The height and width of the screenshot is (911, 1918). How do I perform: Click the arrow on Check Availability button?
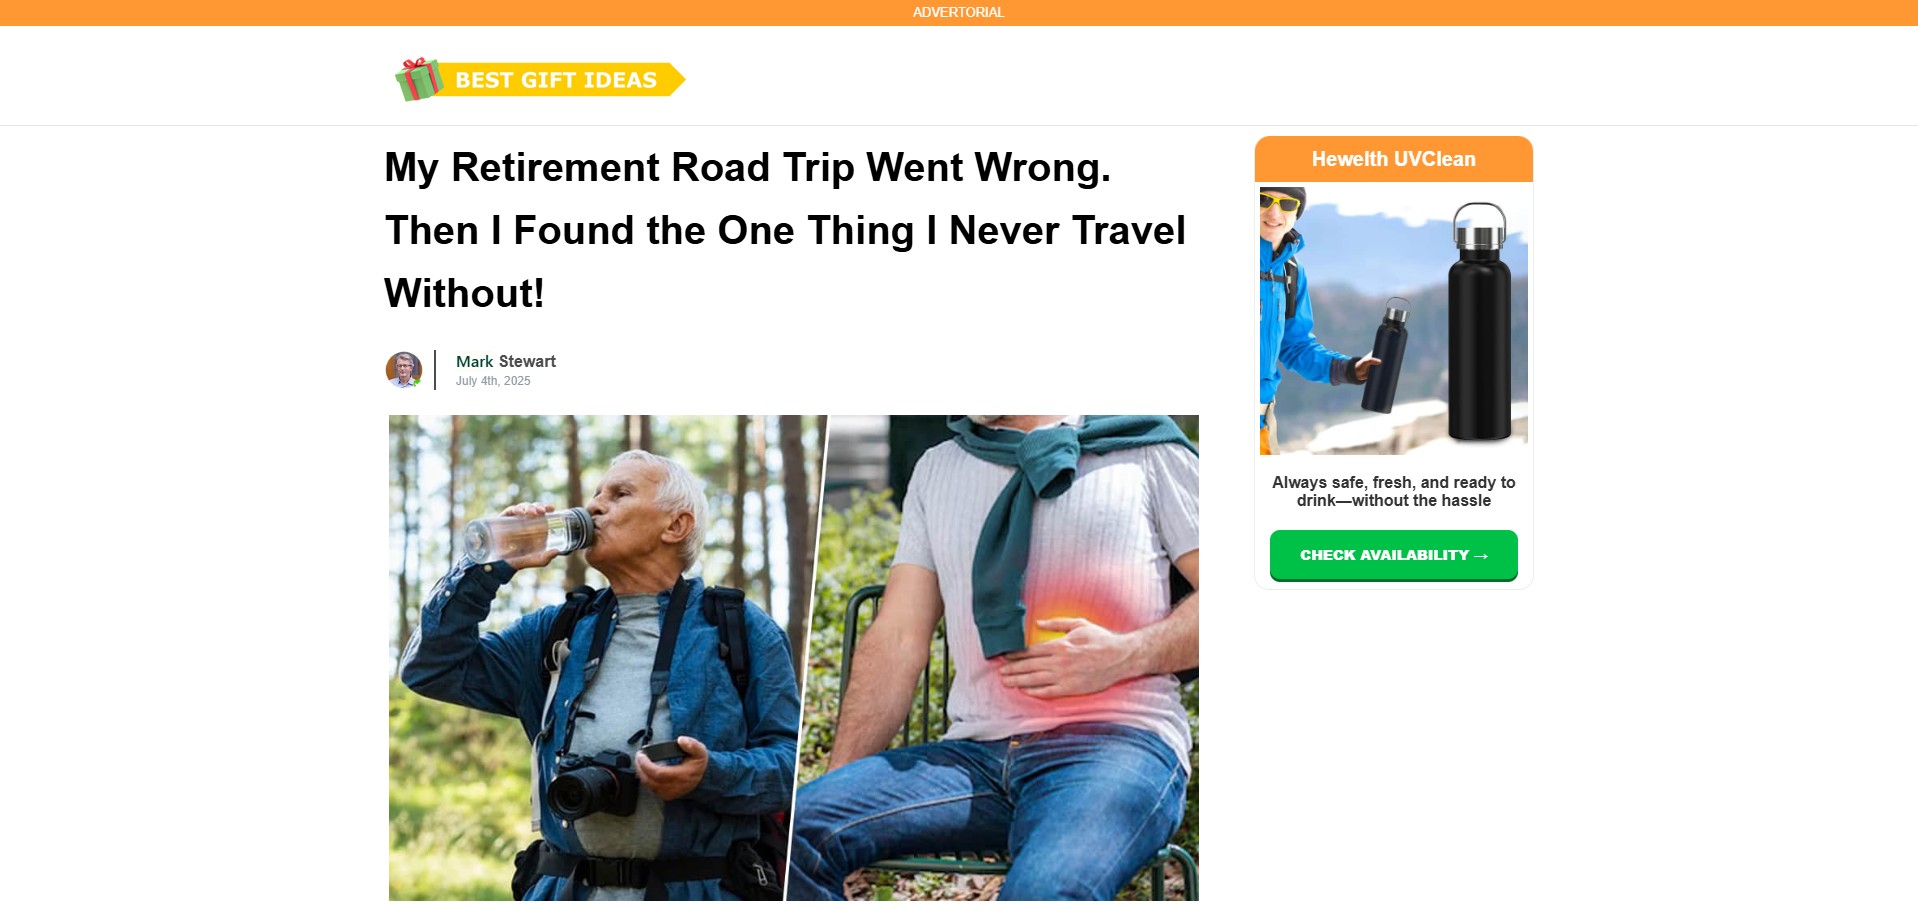pos(1481,555)
